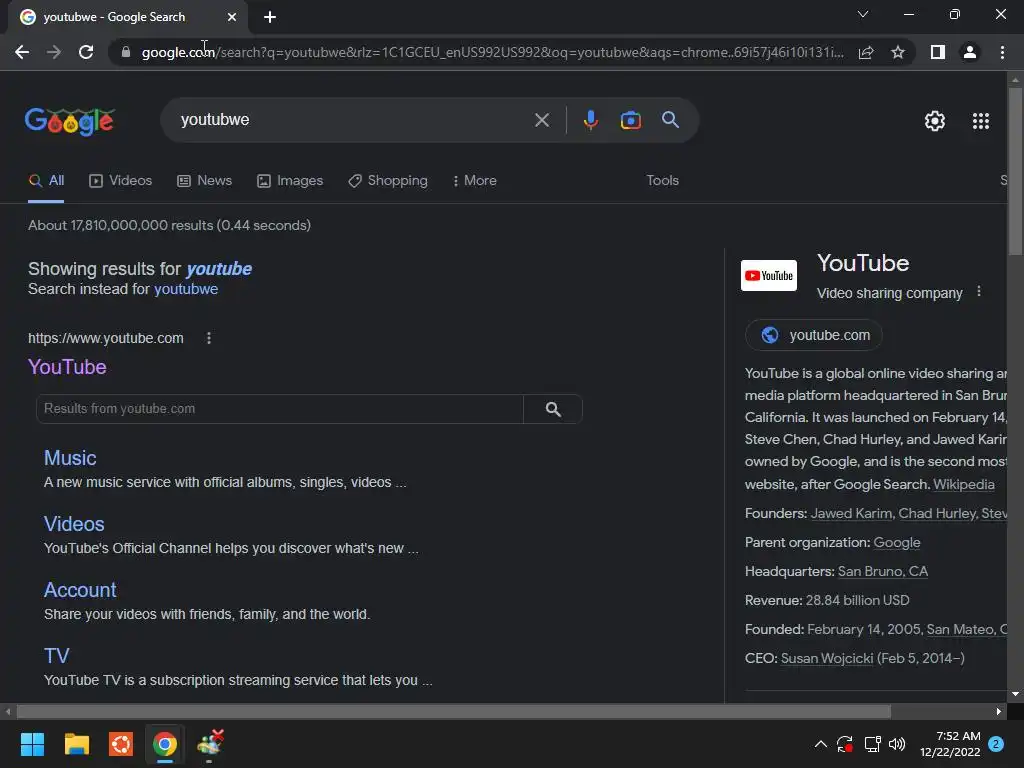1024x768 pixels.
Task: Open Chrome's three-dot menu
Action: coord(1002,52)
